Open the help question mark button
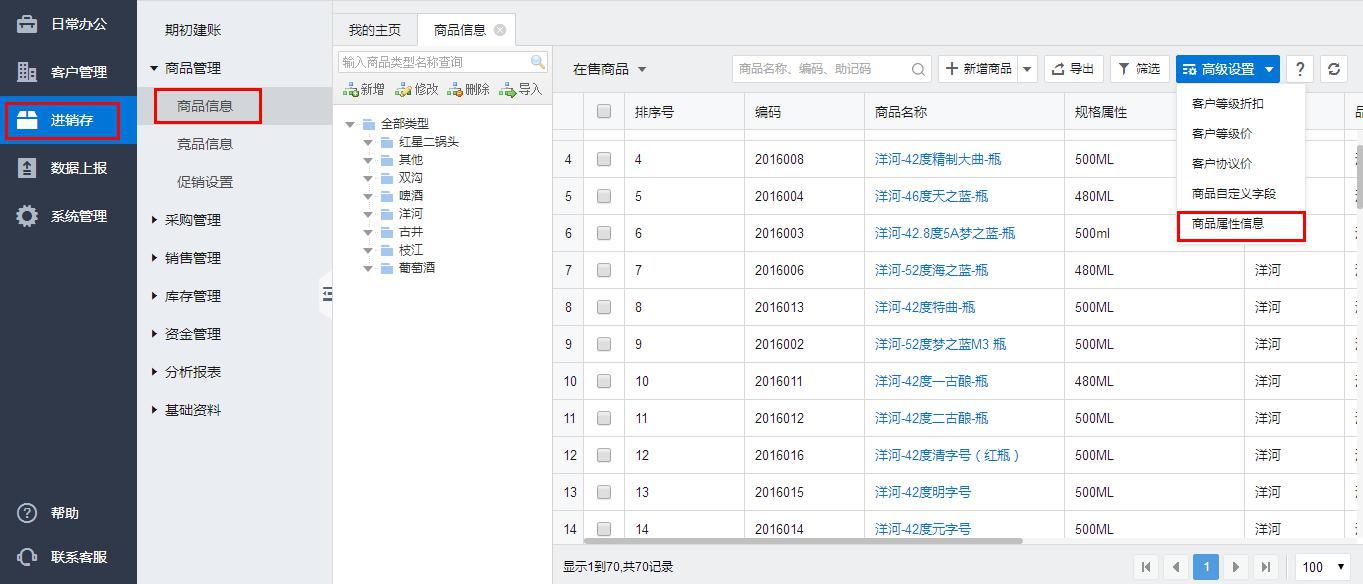The image size is (1363, 584). 1299,69
